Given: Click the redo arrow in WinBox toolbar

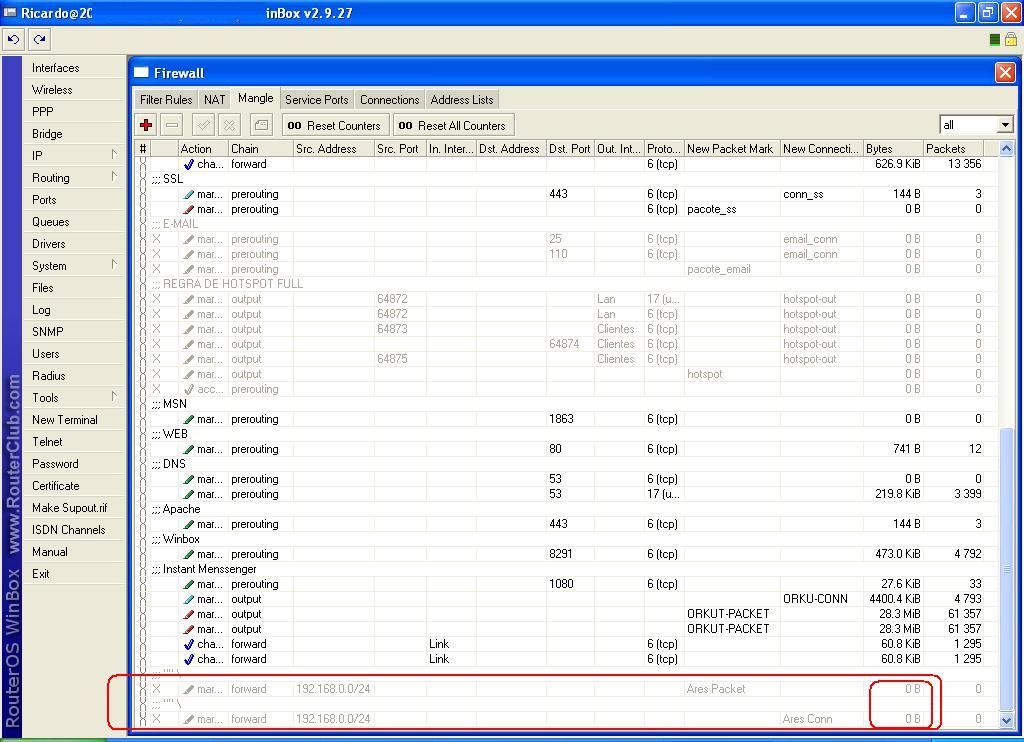Looking at the screenshot, I should pyautogui.click(x=39, y=39).
